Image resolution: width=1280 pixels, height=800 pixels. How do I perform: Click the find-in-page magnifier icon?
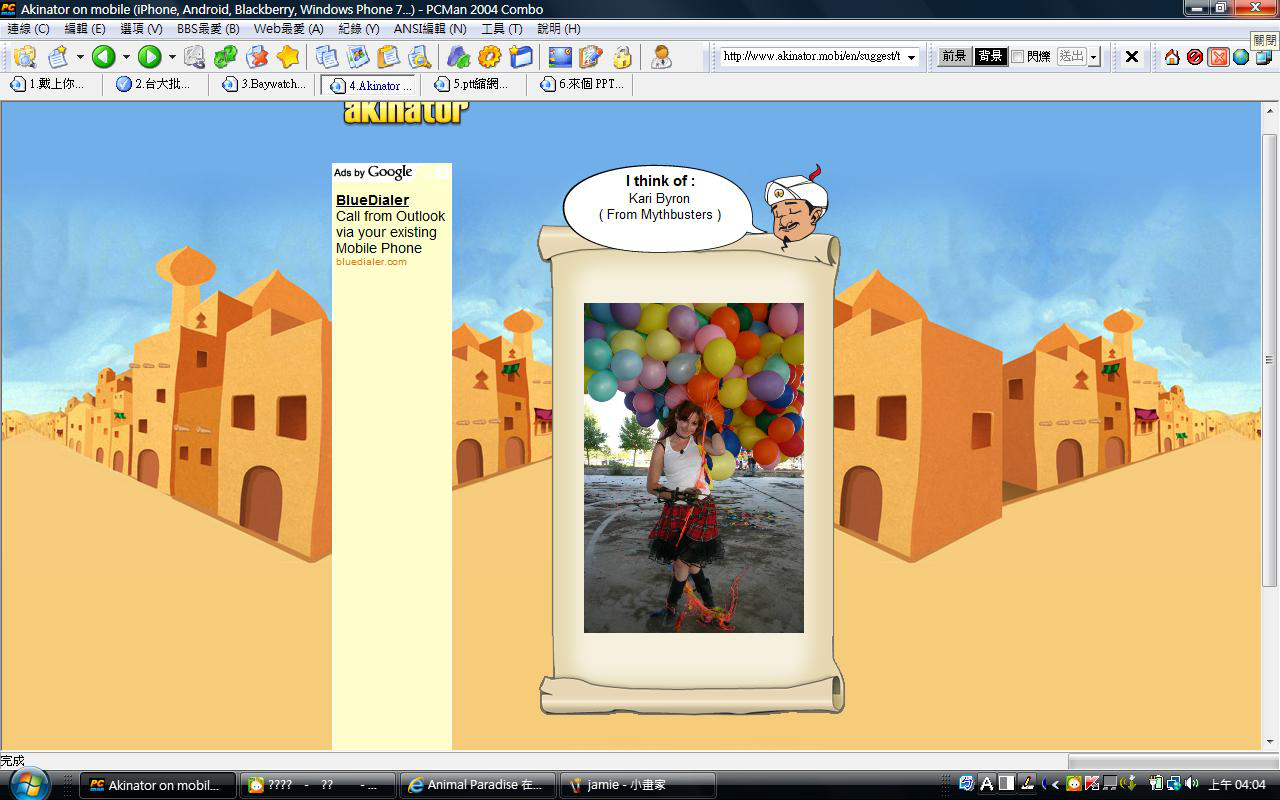(419, 56)
